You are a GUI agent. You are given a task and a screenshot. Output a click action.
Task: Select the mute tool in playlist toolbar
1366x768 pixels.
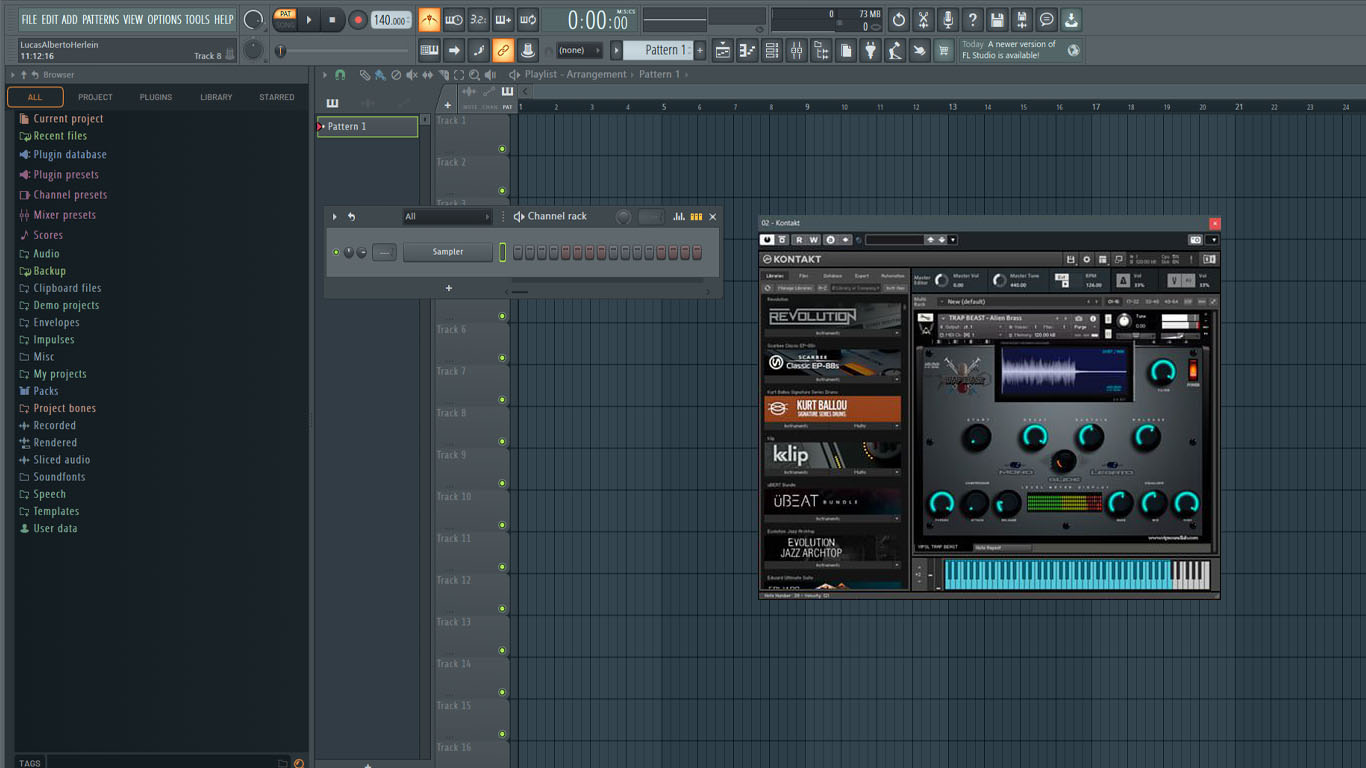click(x=412, y=75)
